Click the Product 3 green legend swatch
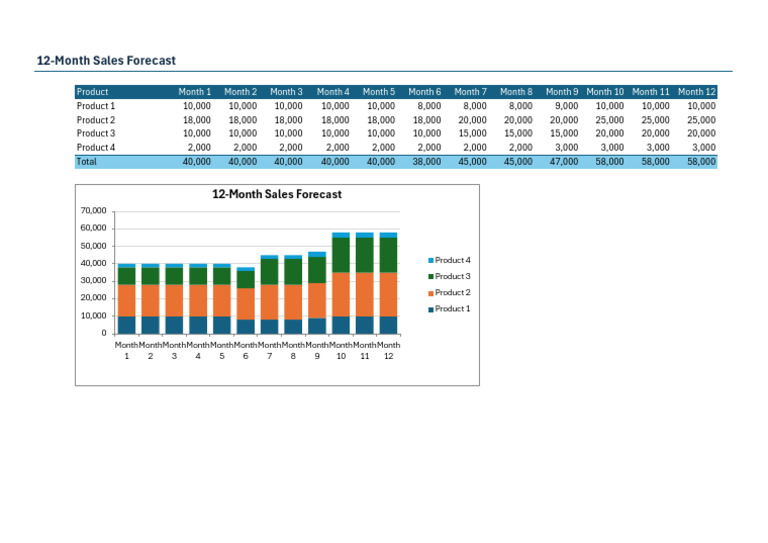768x543 pixels. coord(431,277)
